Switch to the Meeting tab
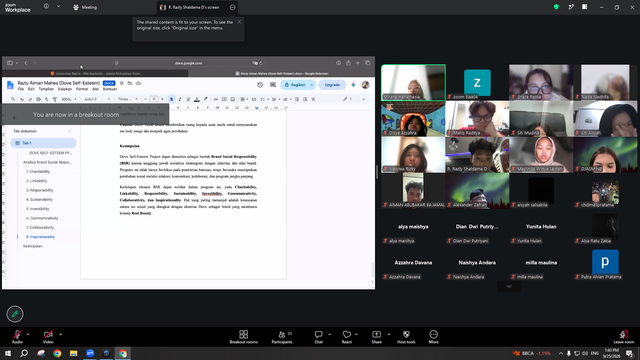The height and width of the screenshot is (360, 640). [85, 7]
